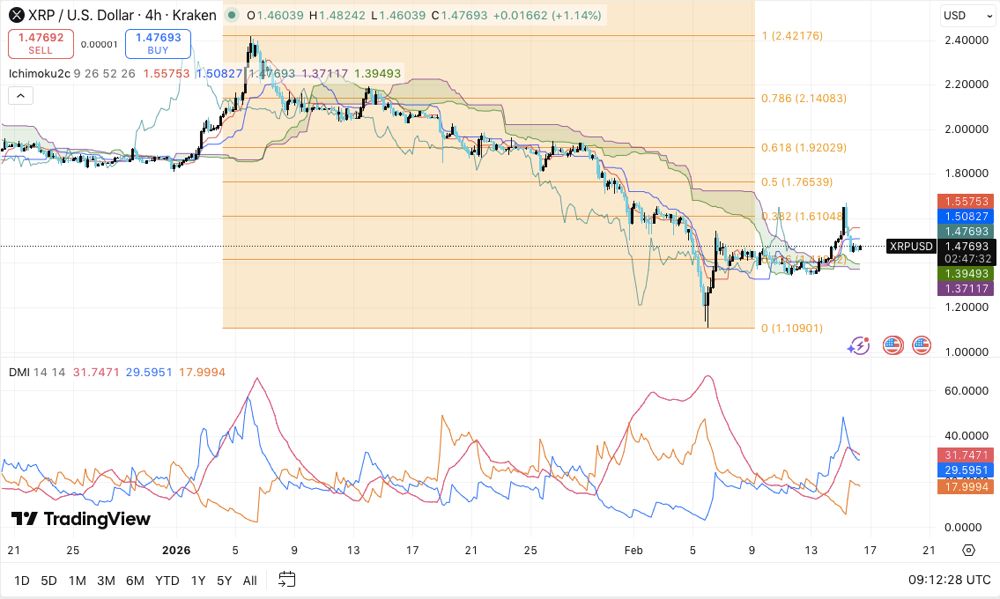Select the All range button
The height and width of the screenshot is (599, 1000).
(x=249, y=580)
